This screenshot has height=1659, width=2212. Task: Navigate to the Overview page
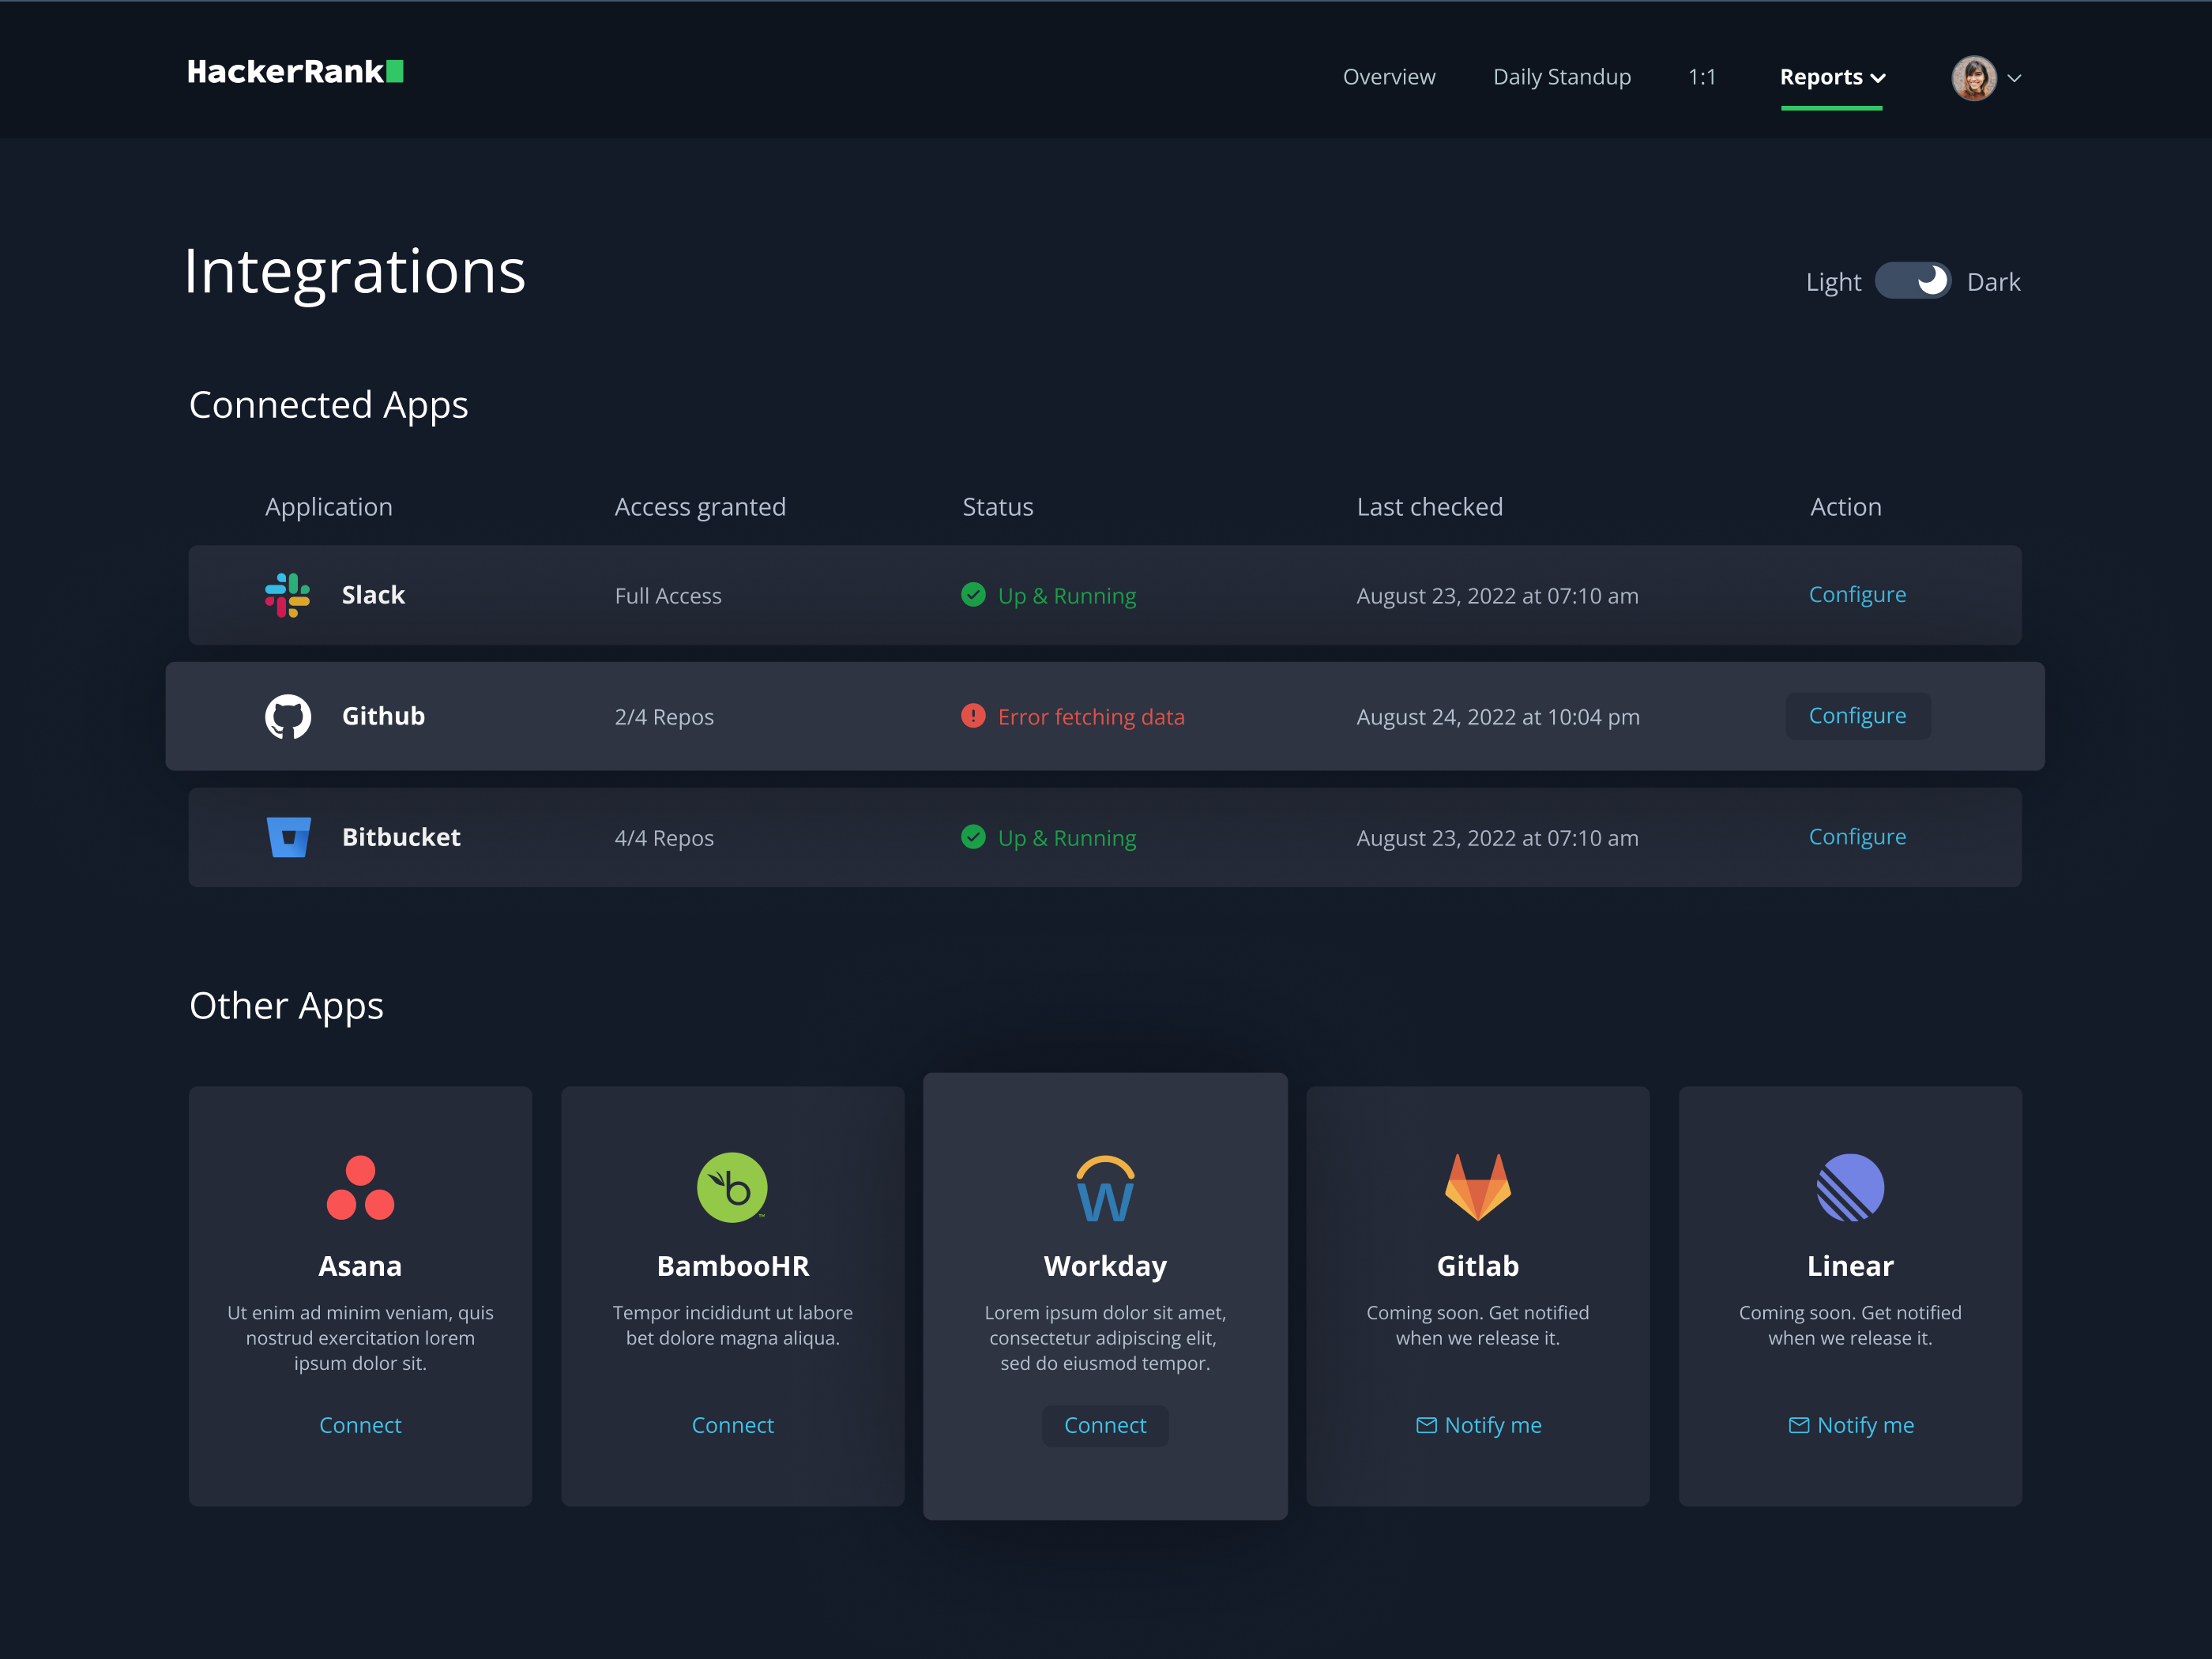coord(1389,77)
